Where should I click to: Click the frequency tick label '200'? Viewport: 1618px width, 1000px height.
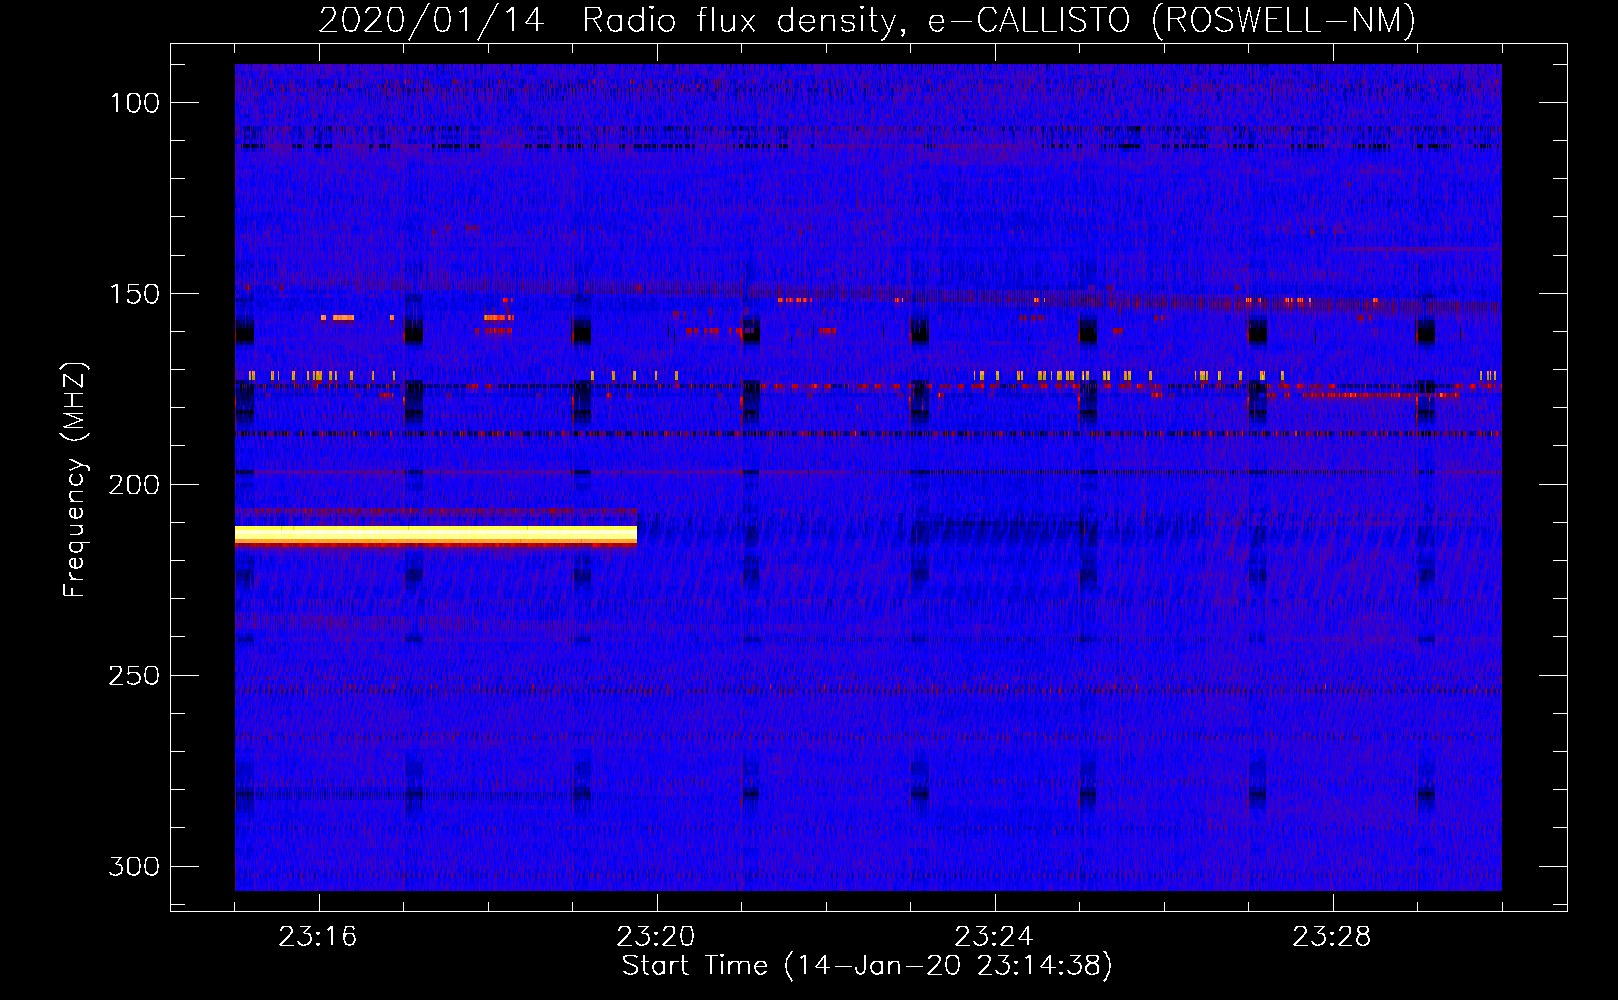coord(133,485)
